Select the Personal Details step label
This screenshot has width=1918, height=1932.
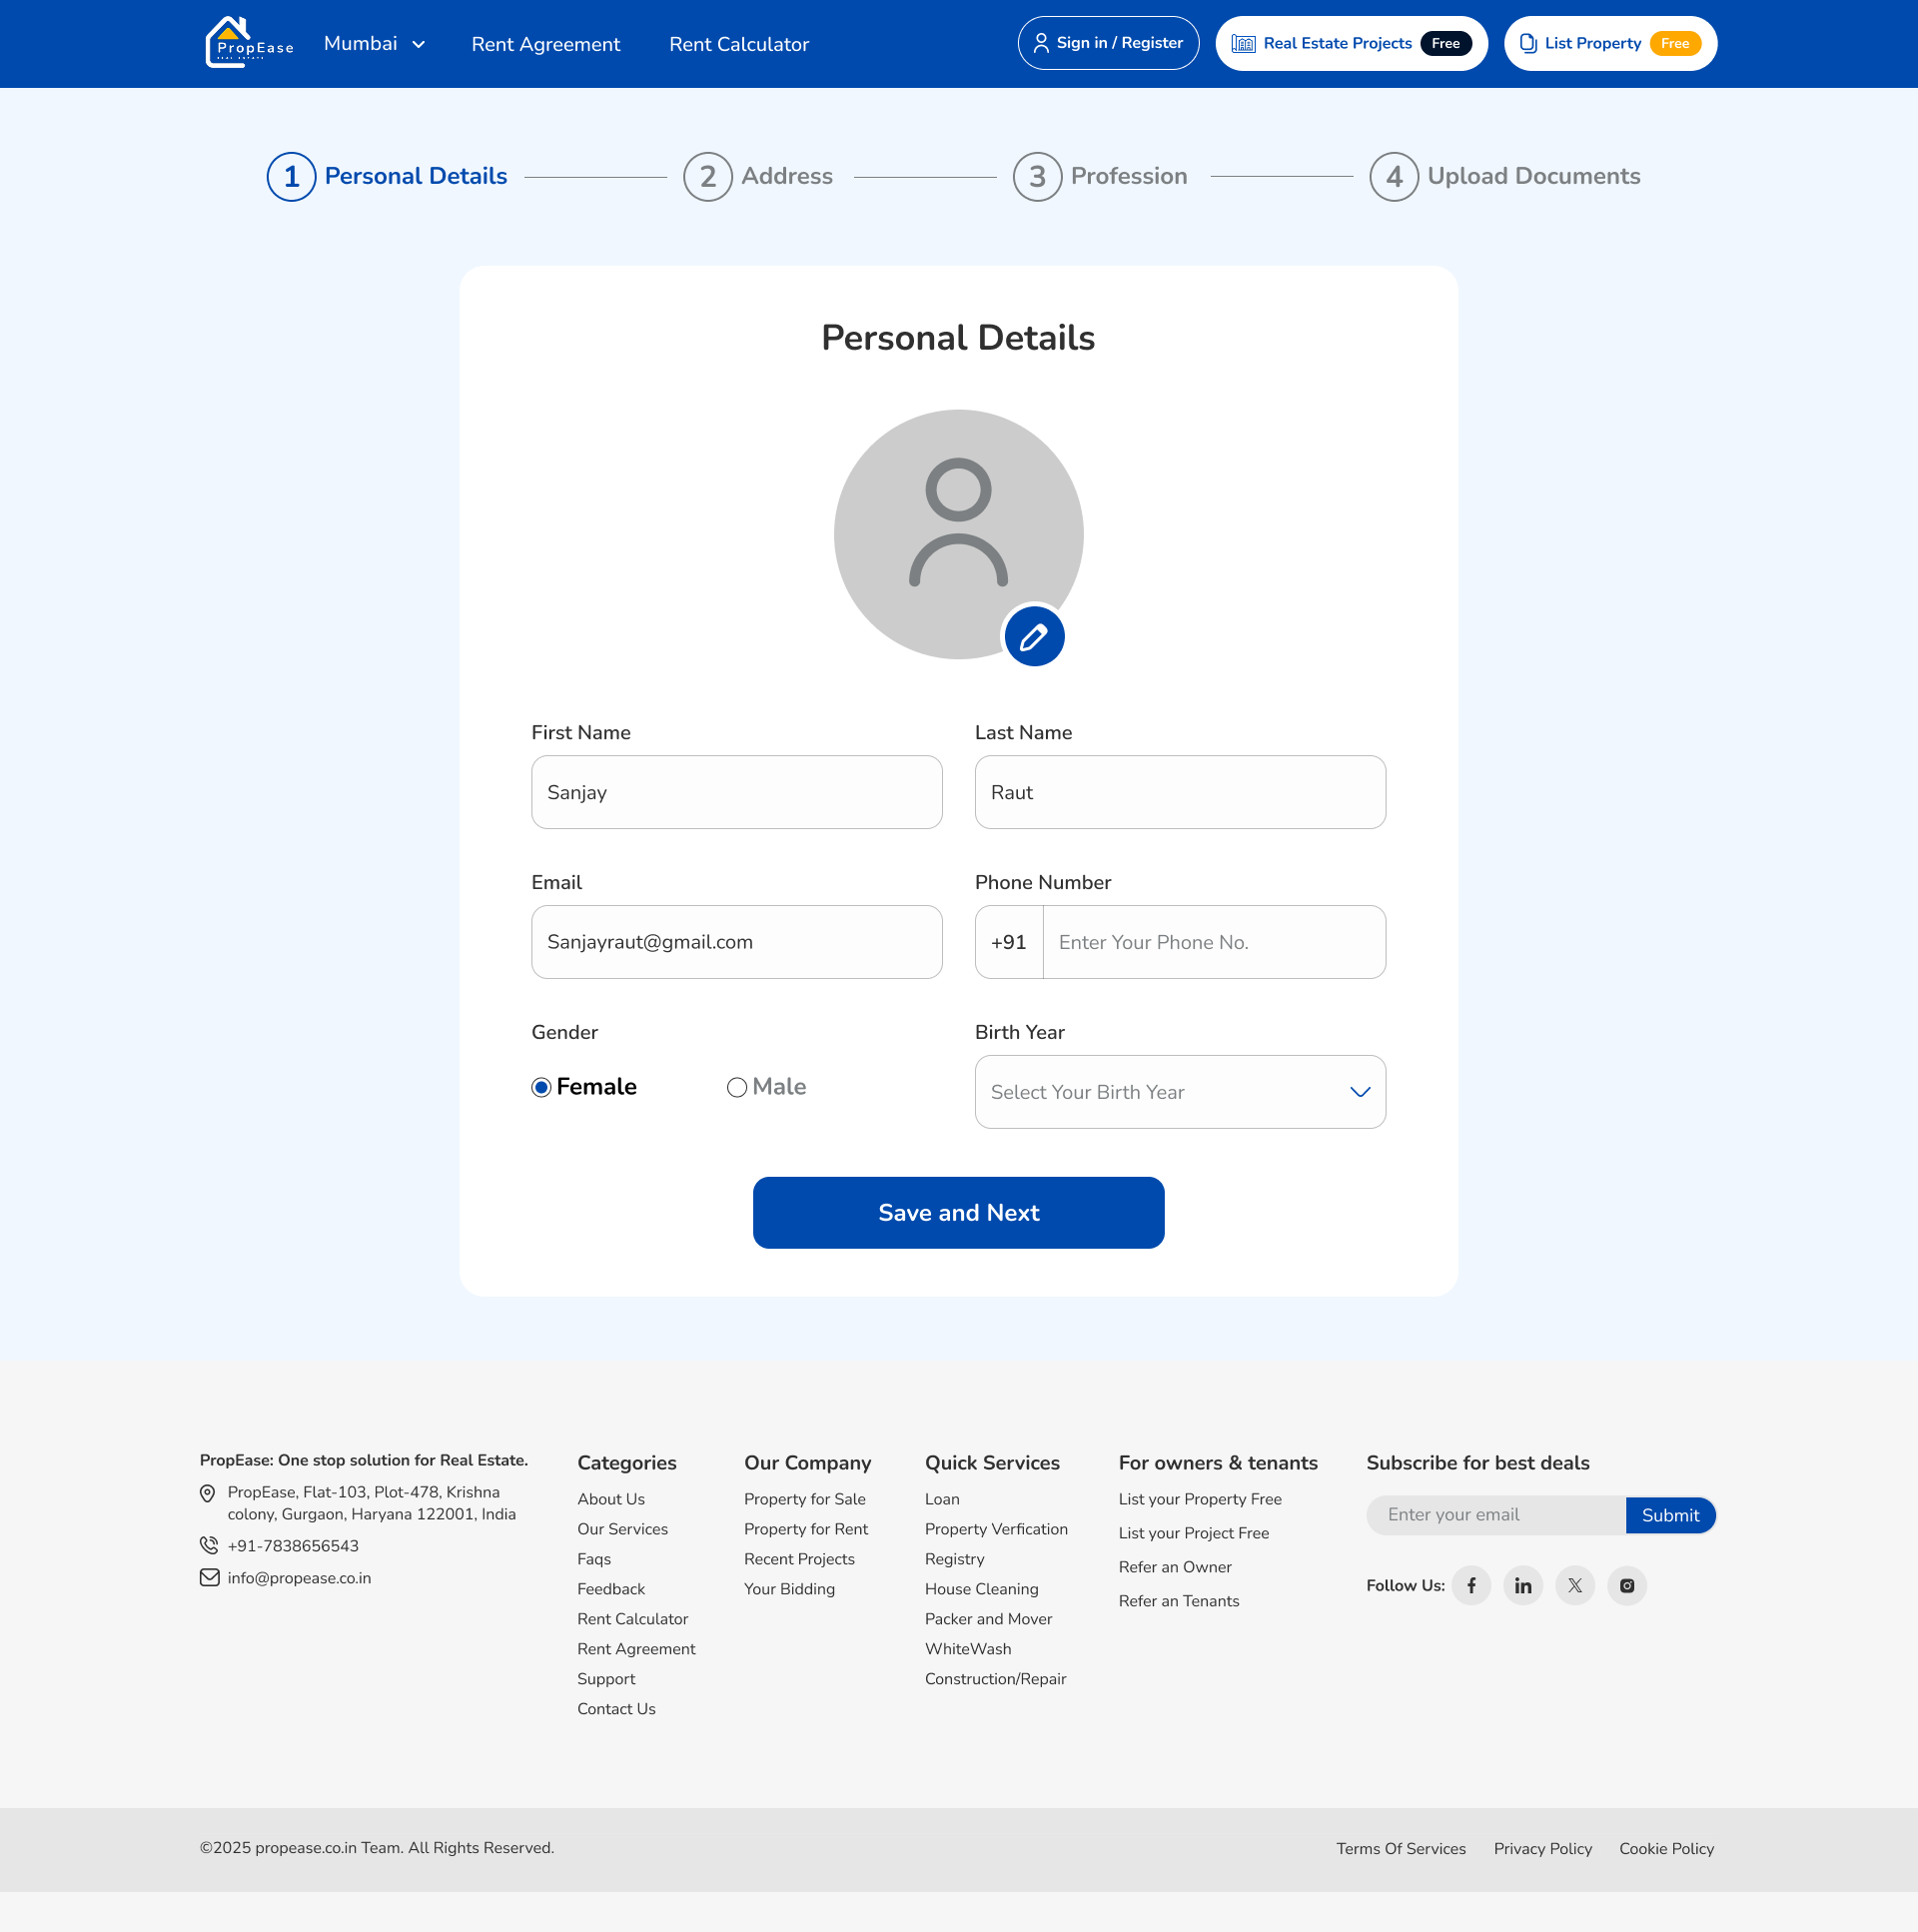pyautogui.click(x=416, y=176)
